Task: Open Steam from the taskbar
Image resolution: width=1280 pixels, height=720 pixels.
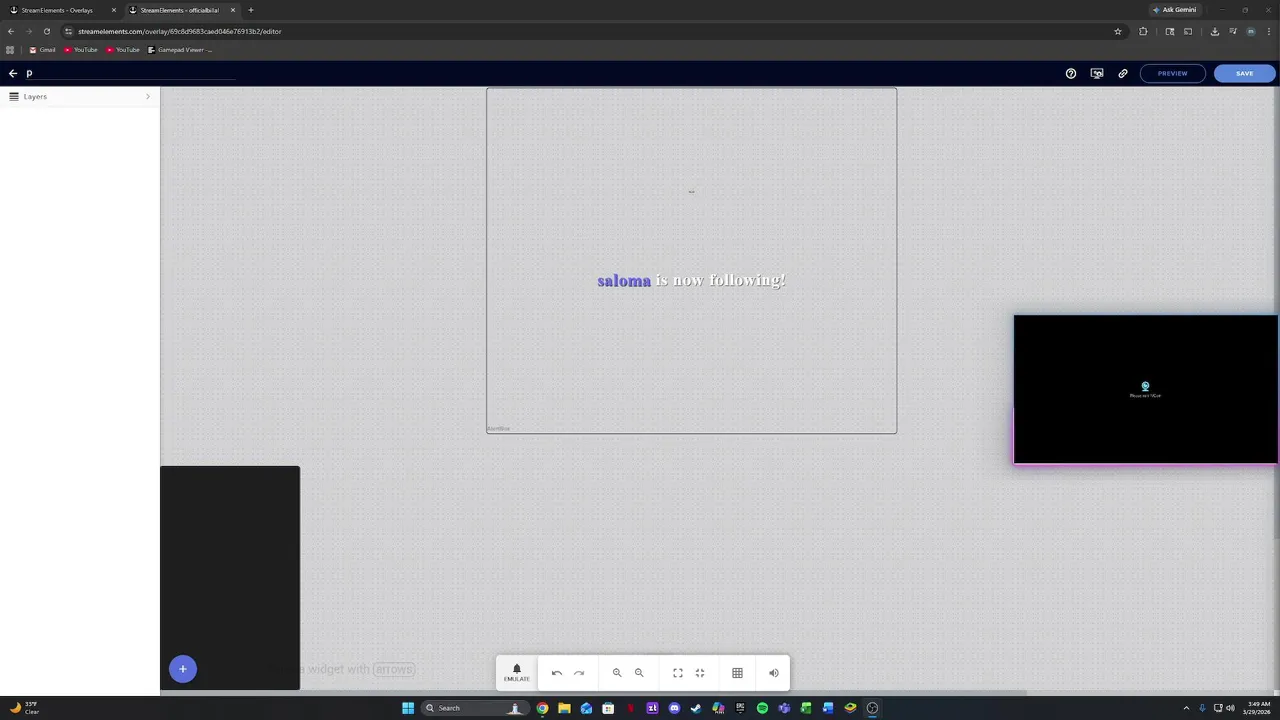Action: [696, 708]
